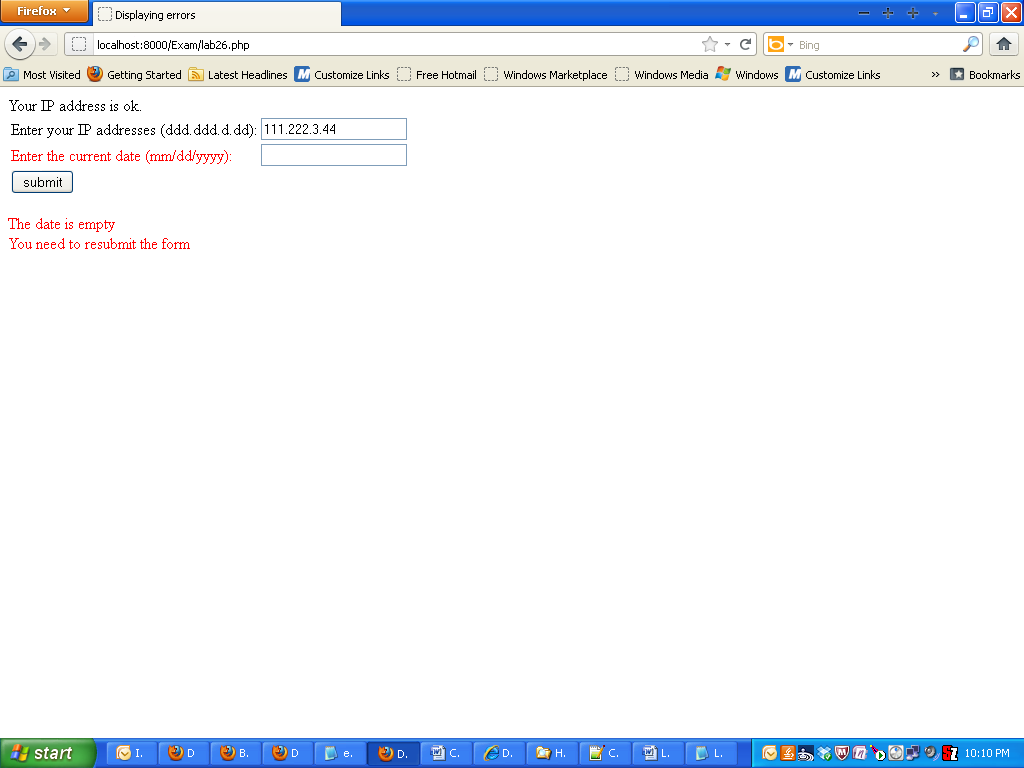Click the Home button in the toolbar

click(x=1003, y=44)
